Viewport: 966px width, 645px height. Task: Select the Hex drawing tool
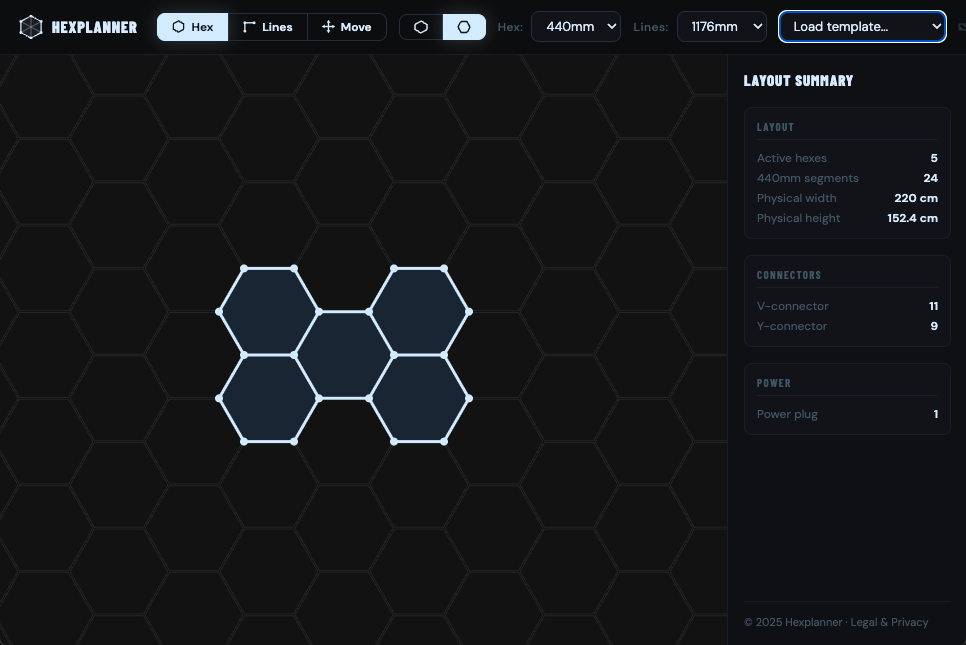pos(193,27)
